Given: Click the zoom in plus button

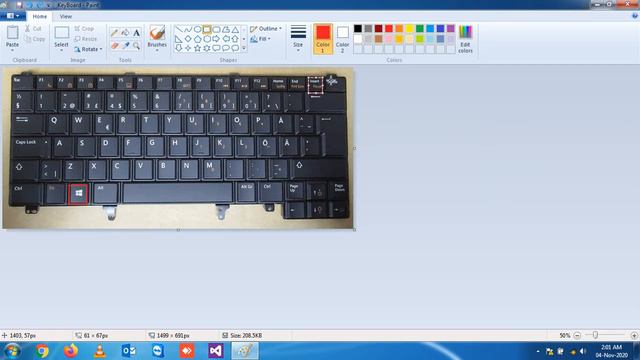Looking at the screenshot, I should pos(634,336).
